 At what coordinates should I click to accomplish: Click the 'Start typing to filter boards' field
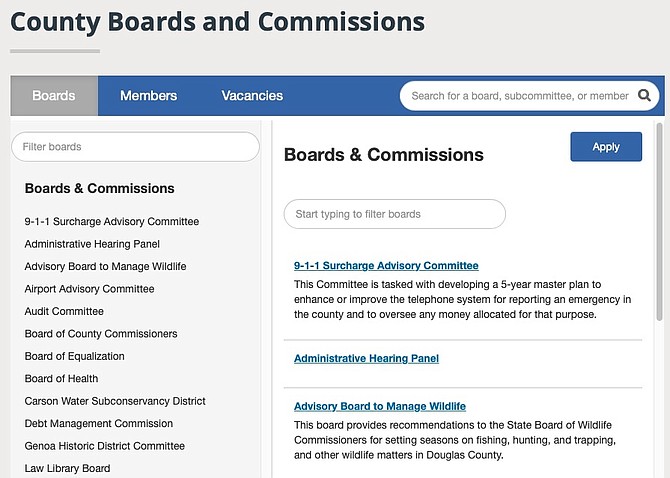[x=394, y=214]
